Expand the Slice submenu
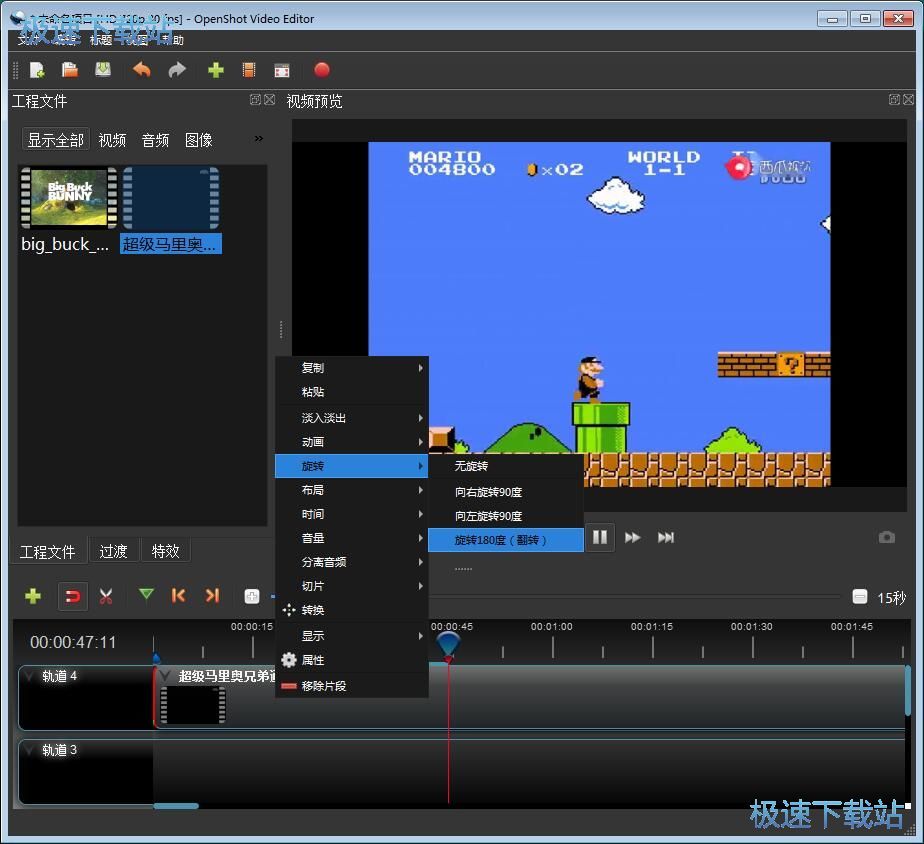Image resolution: width=924 pixels, height=844 pixels. click(352, 586)
